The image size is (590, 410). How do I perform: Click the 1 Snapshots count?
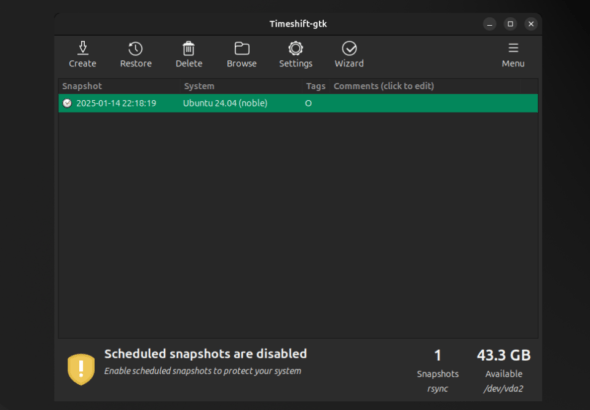click(x=438, y=355)
